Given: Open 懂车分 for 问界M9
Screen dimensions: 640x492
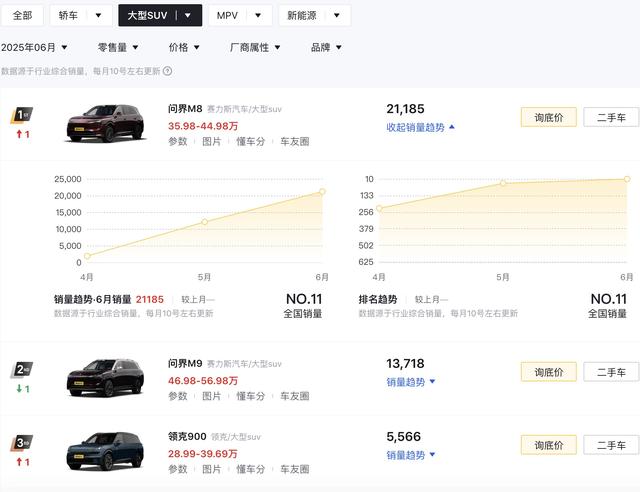Looking at the screenshot, I should tap(251, 396).
